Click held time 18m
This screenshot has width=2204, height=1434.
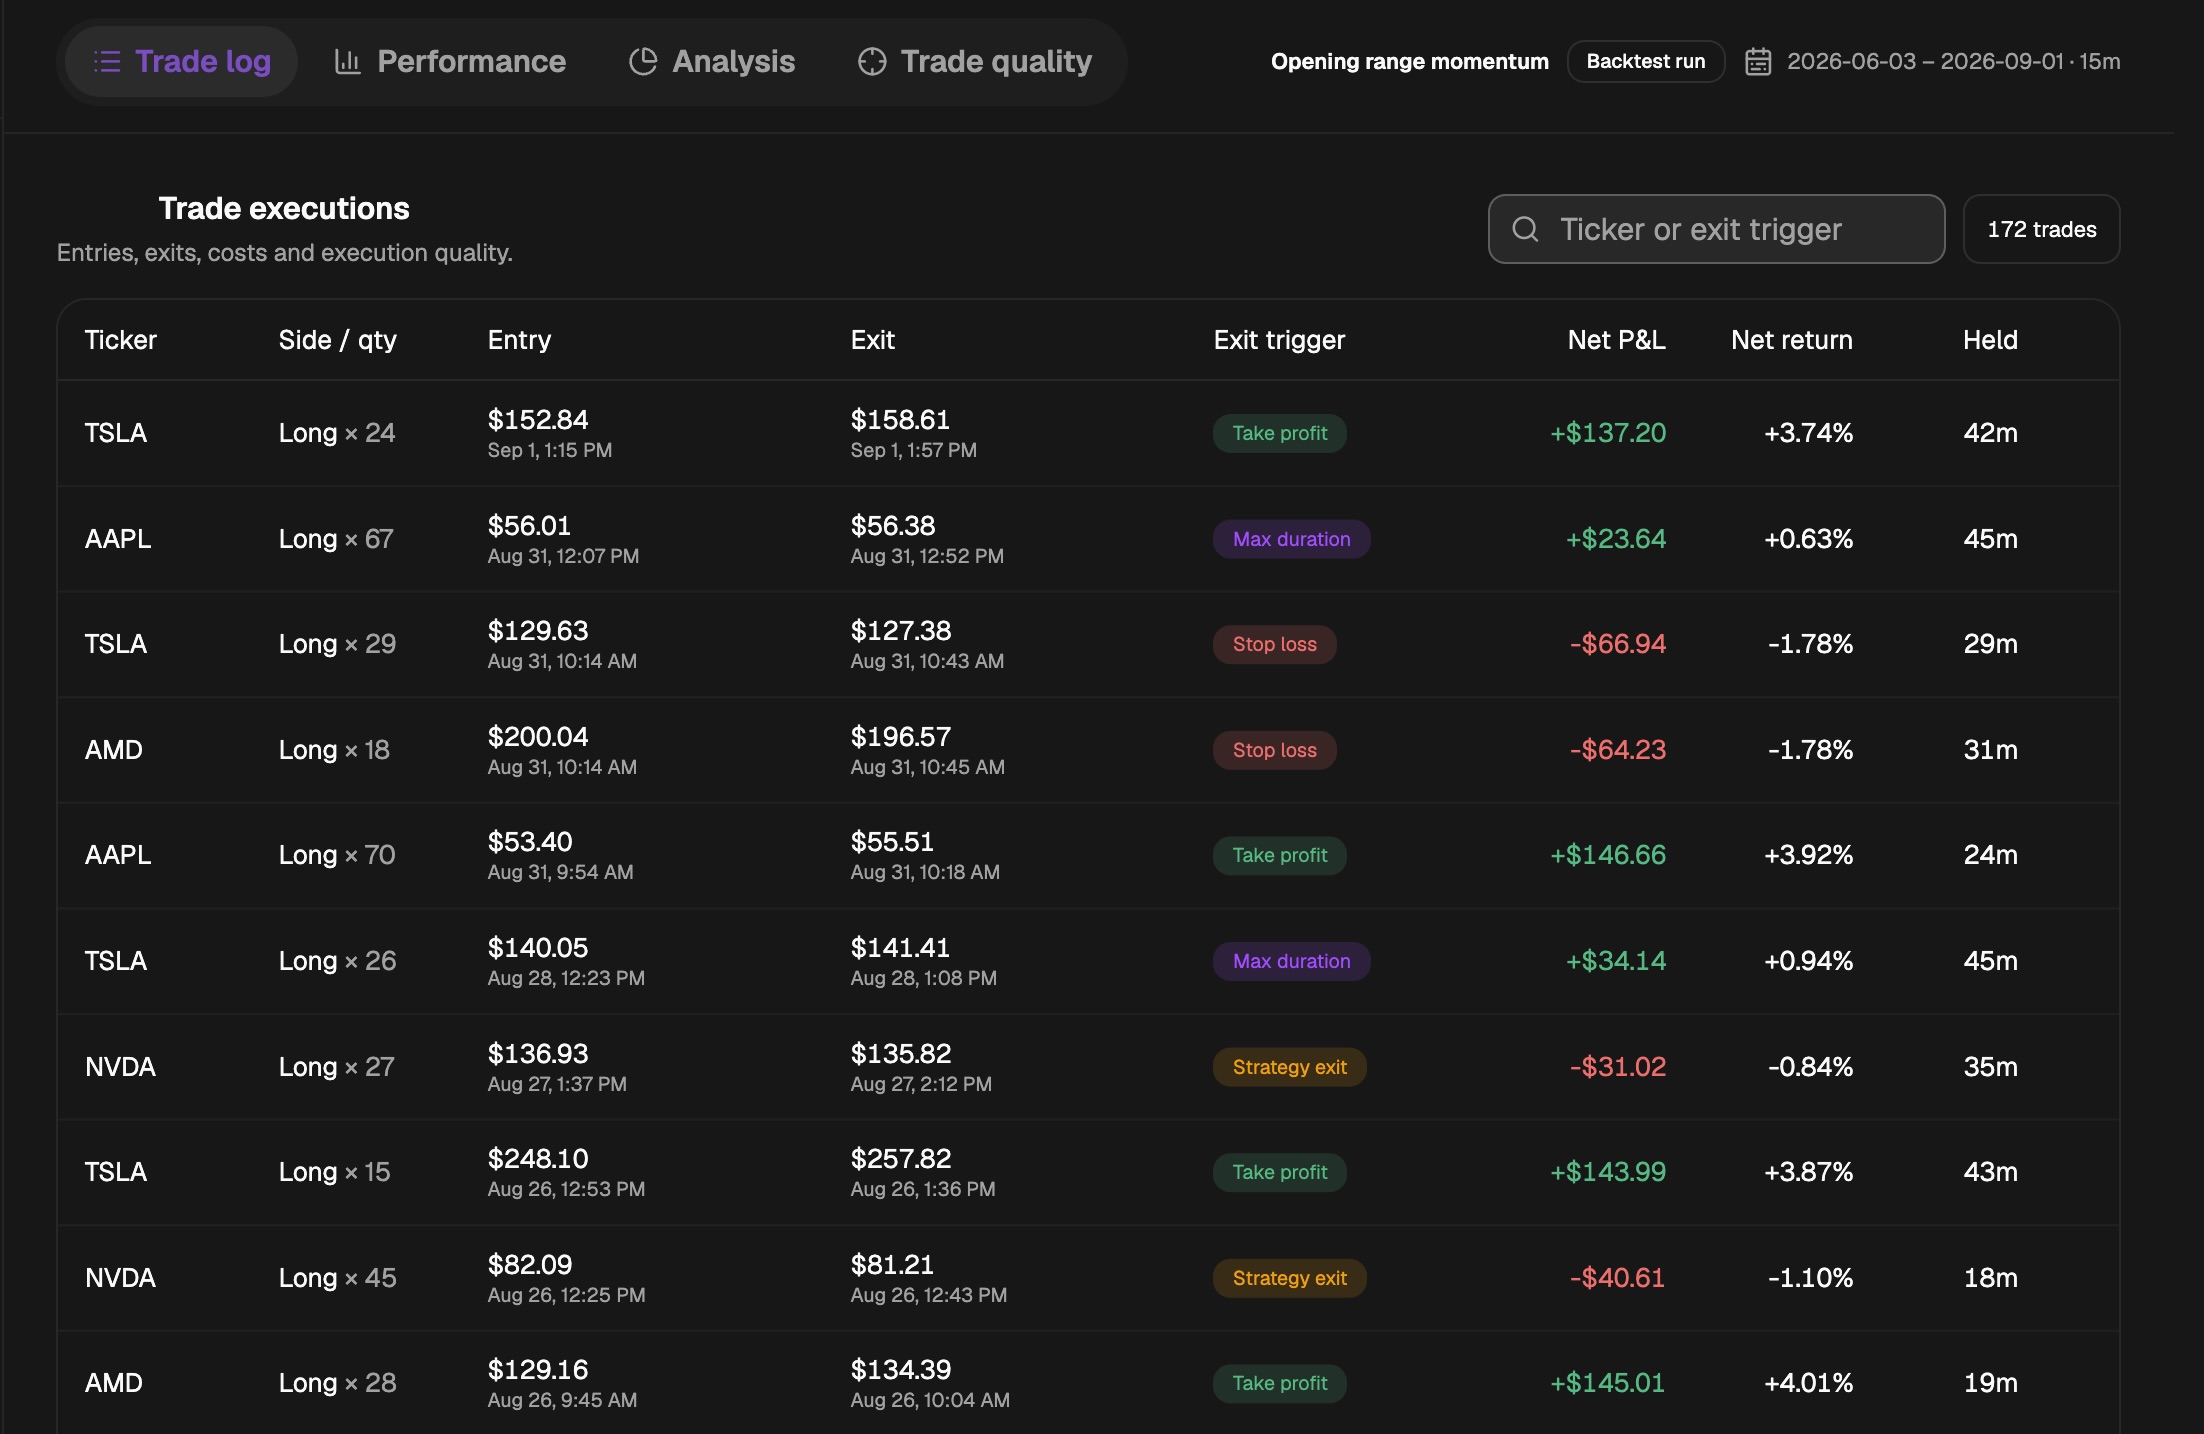[x=1990, y=1278]
